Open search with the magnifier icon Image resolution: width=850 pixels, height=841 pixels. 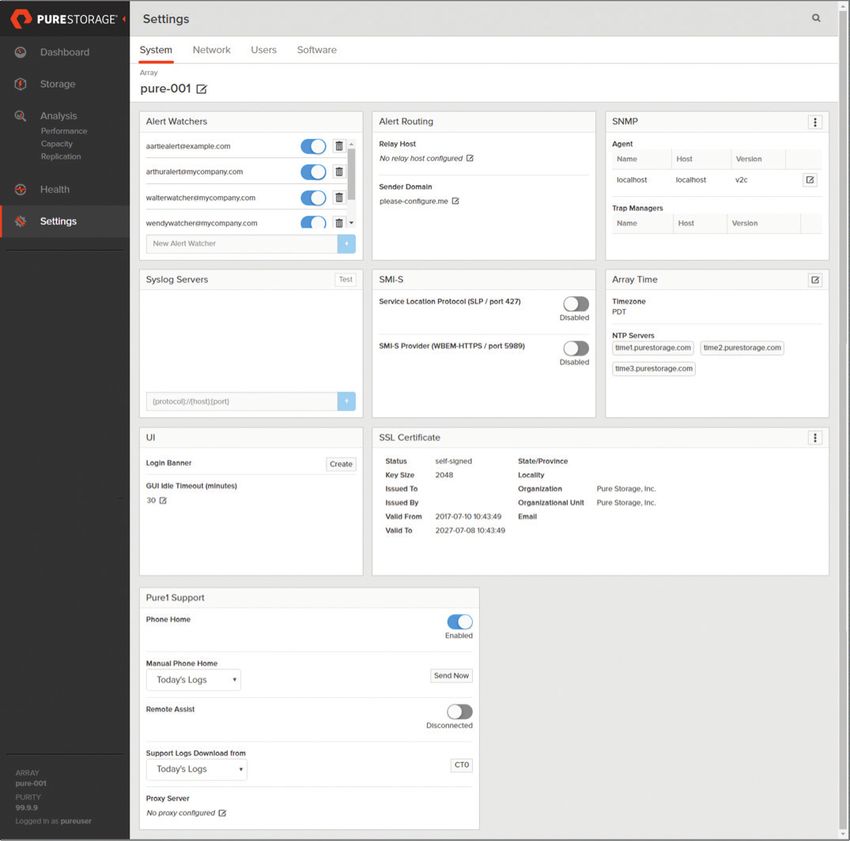(x=816, y=18)
